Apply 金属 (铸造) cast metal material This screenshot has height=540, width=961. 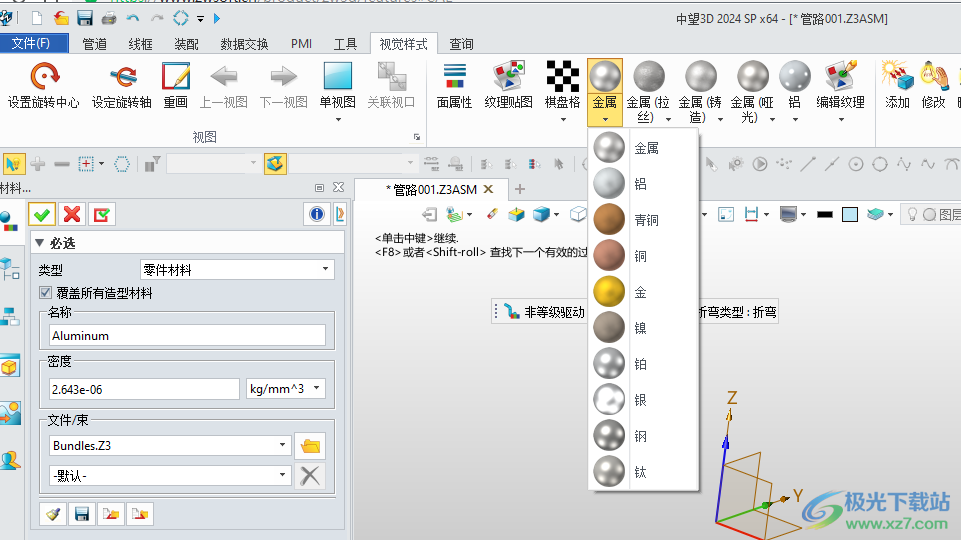pyautogui.click(x=700, y=78)
